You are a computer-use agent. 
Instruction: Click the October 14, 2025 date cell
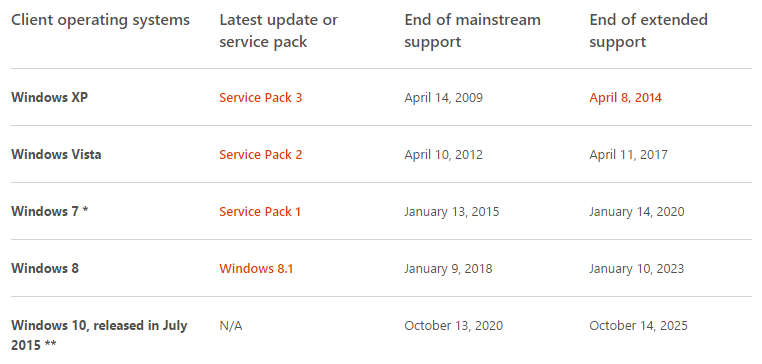639,326
